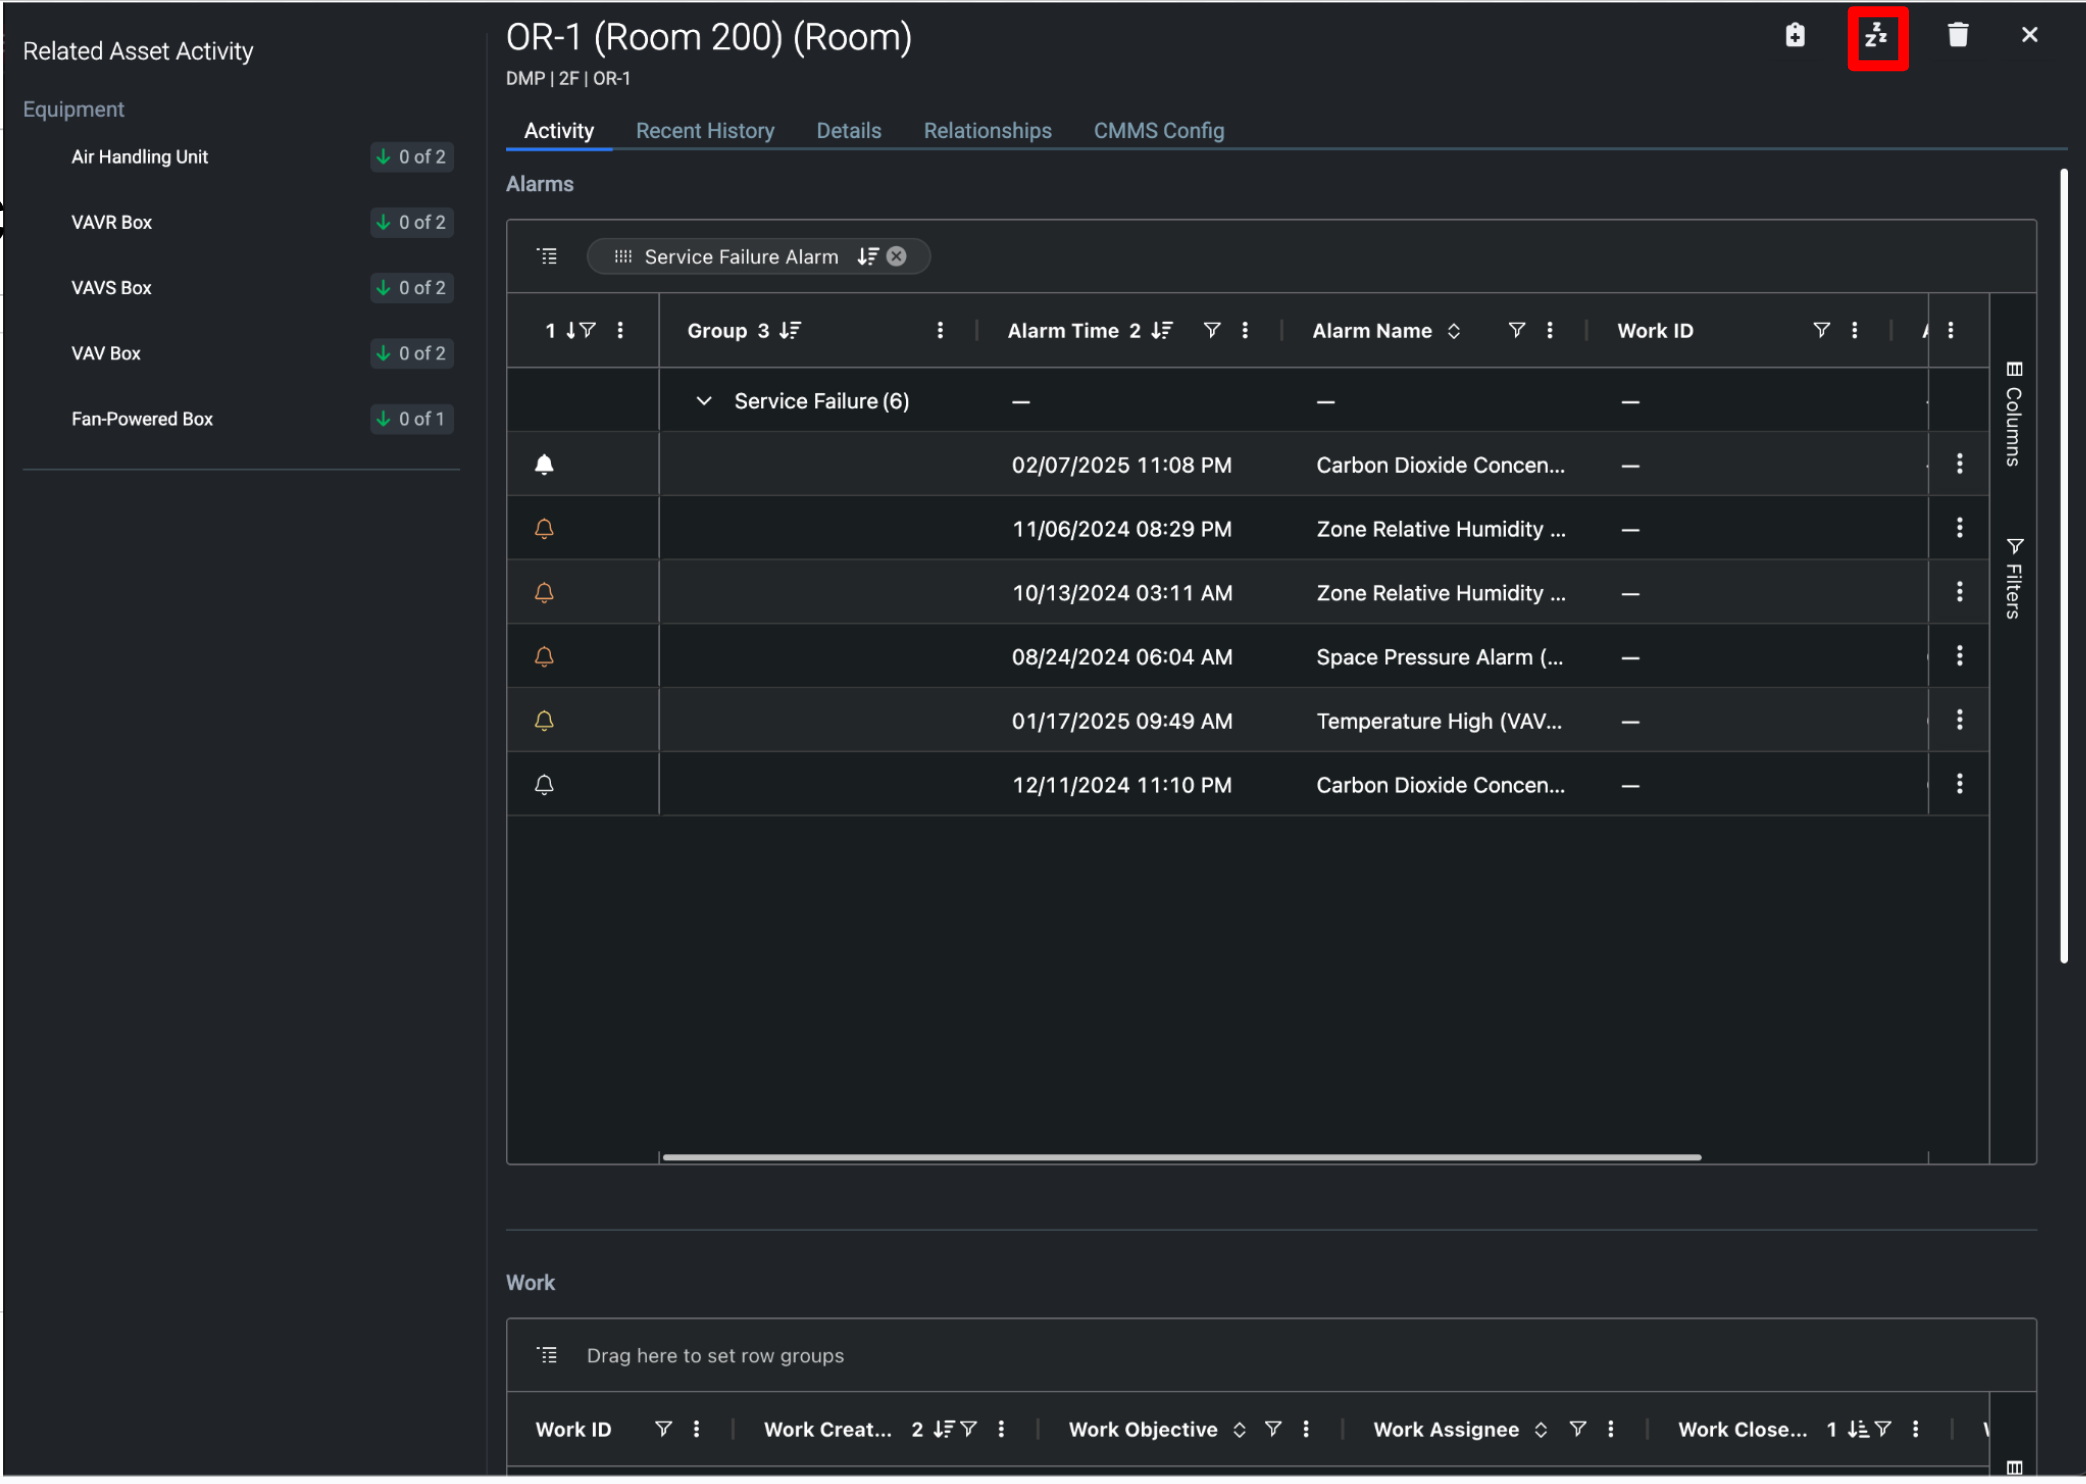Viewport: 2086px width, 1484px height.
Task: Toggle the Columns side panel
Action: coord(2013,414)
